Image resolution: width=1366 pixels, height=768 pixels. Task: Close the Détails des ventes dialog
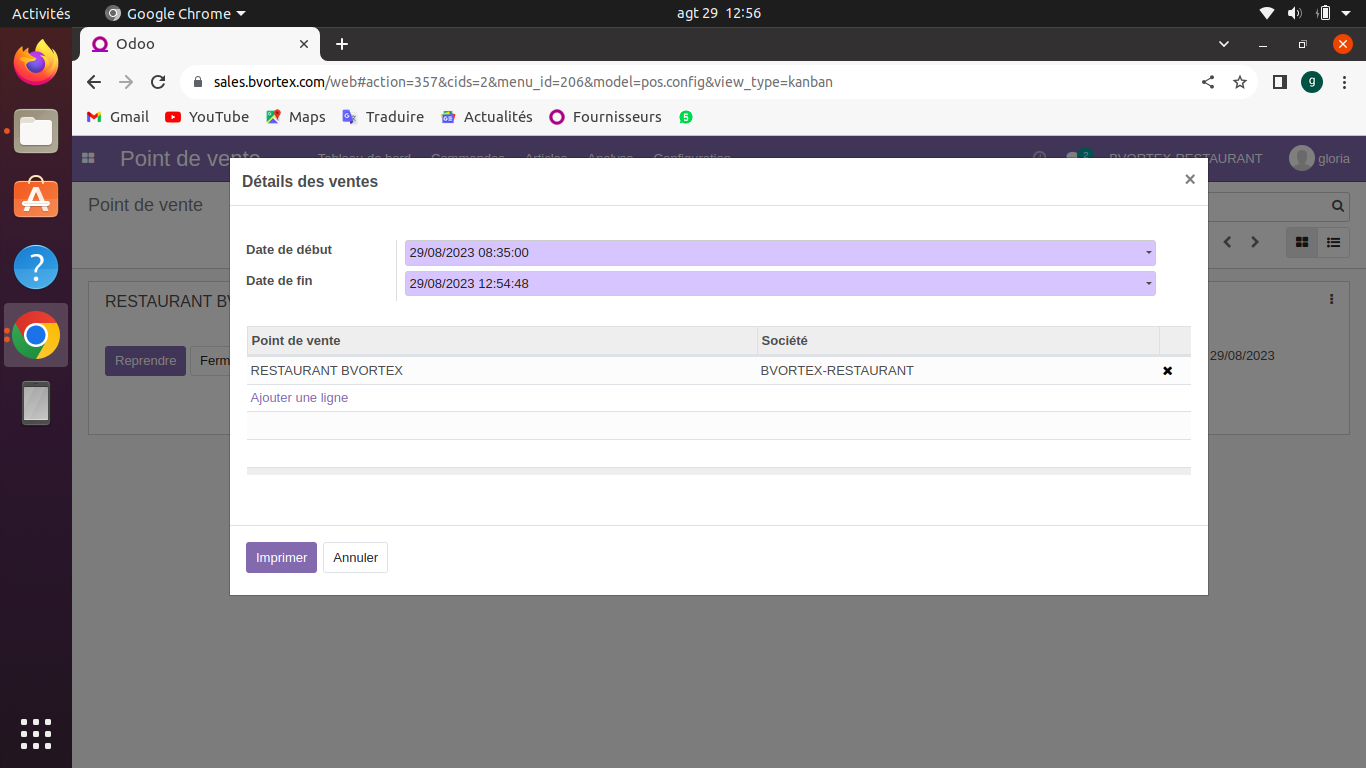click(1189, 180)
